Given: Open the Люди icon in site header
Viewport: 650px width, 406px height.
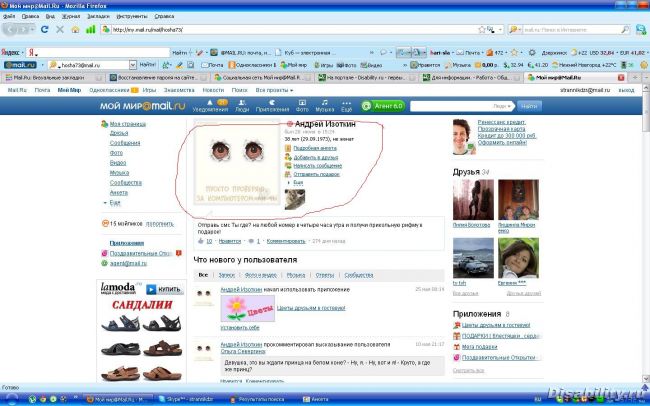Looking at the screenshot, I should tap(242, 106).
